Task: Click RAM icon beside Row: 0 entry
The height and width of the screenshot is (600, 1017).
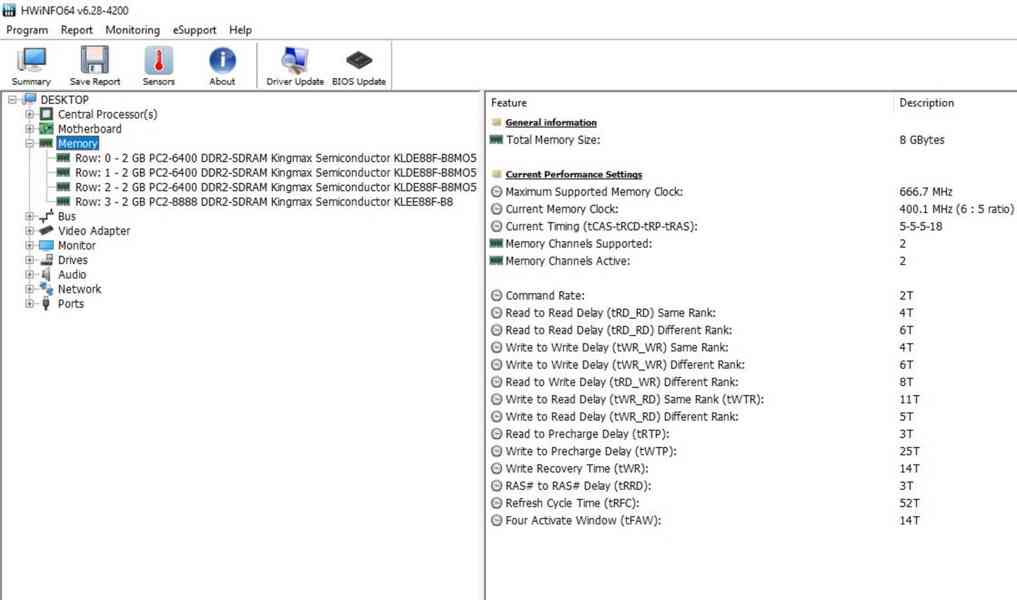Action: 63,158
